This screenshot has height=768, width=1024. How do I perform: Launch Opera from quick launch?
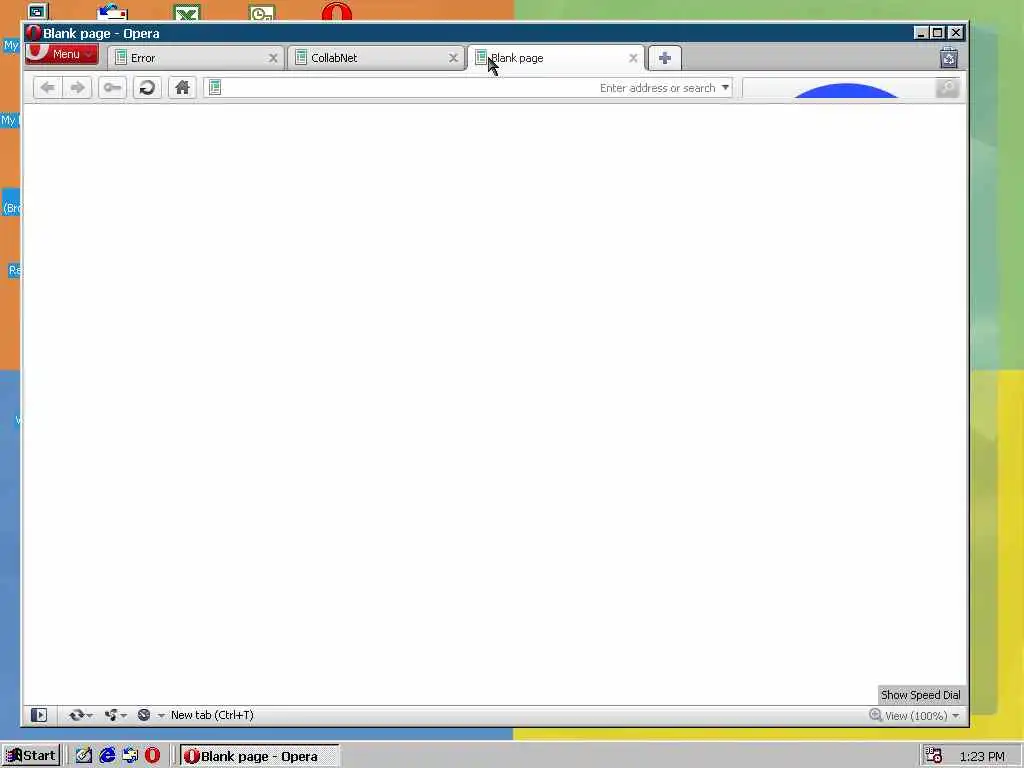[152, 756]
